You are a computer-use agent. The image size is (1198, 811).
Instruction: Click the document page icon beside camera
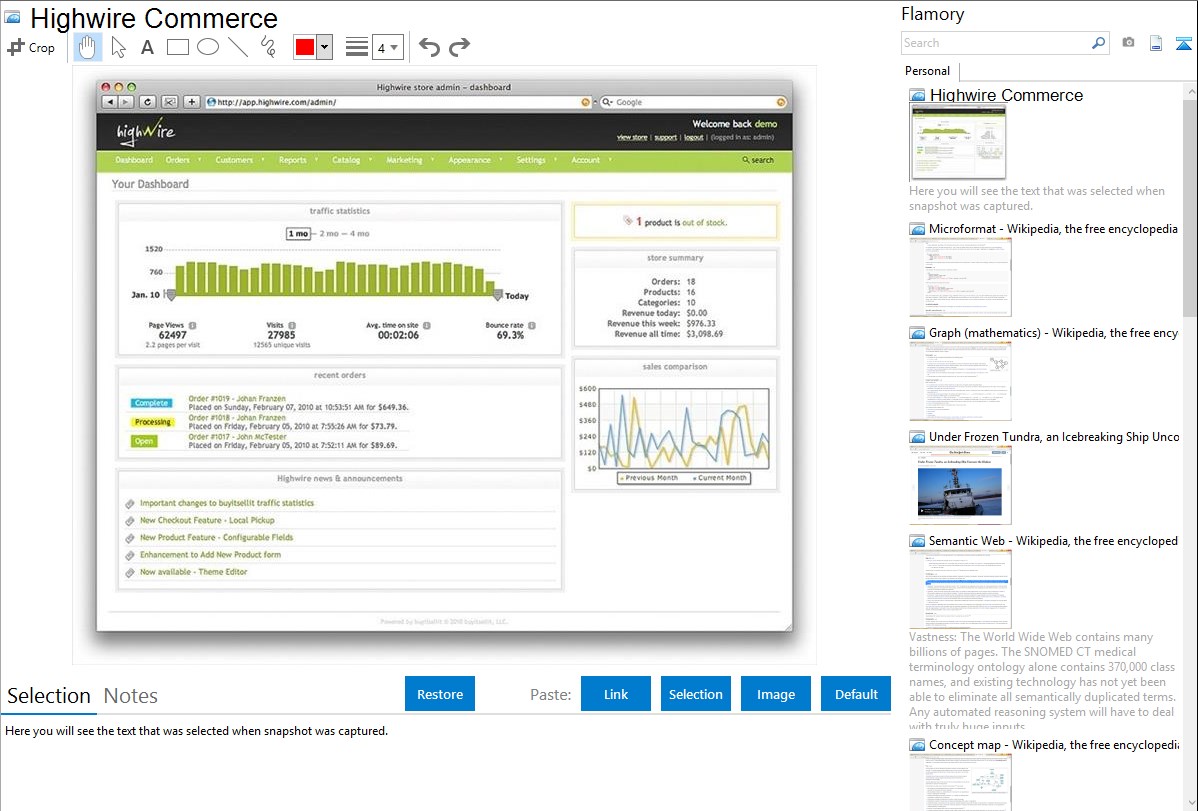(x=1156, y=43)
